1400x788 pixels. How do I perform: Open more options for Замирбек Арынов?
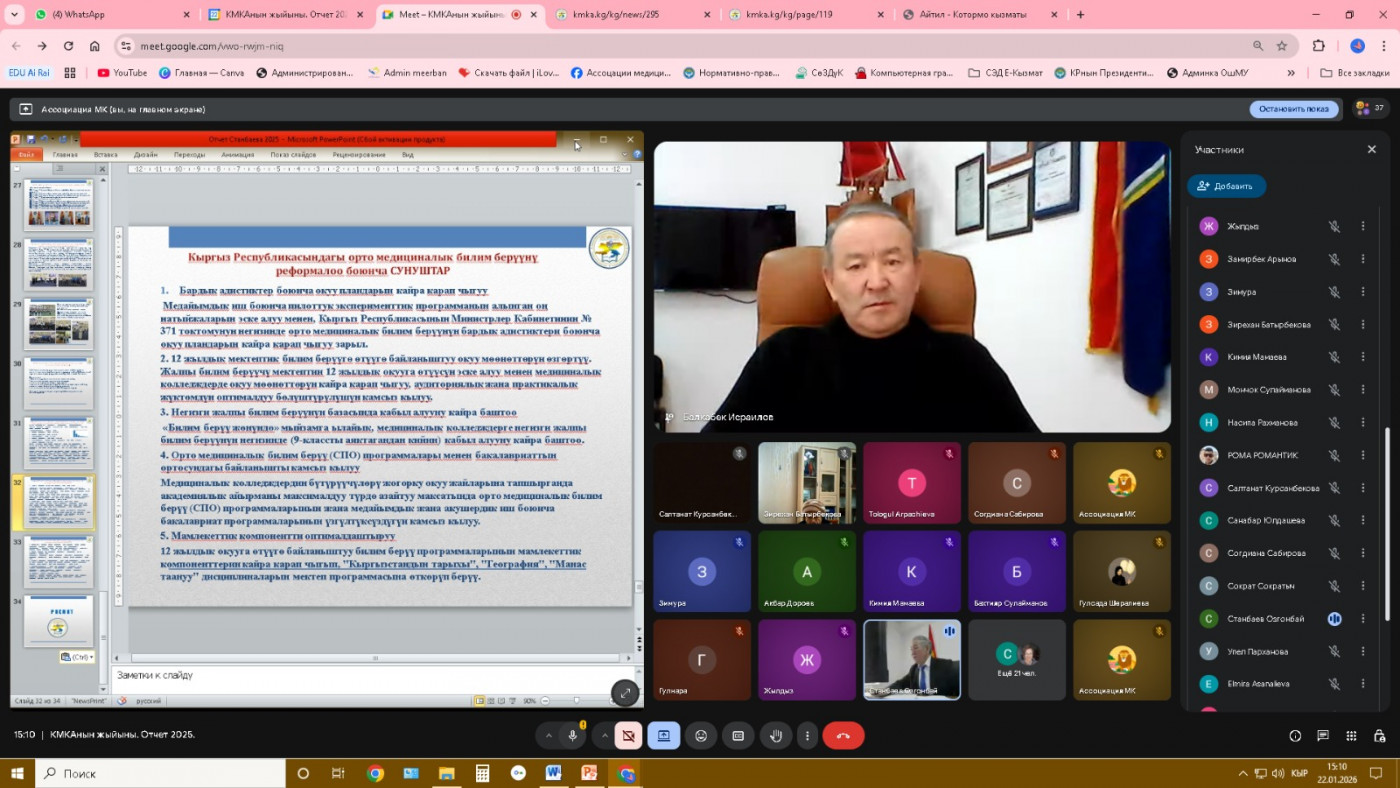click(1362, 259)
